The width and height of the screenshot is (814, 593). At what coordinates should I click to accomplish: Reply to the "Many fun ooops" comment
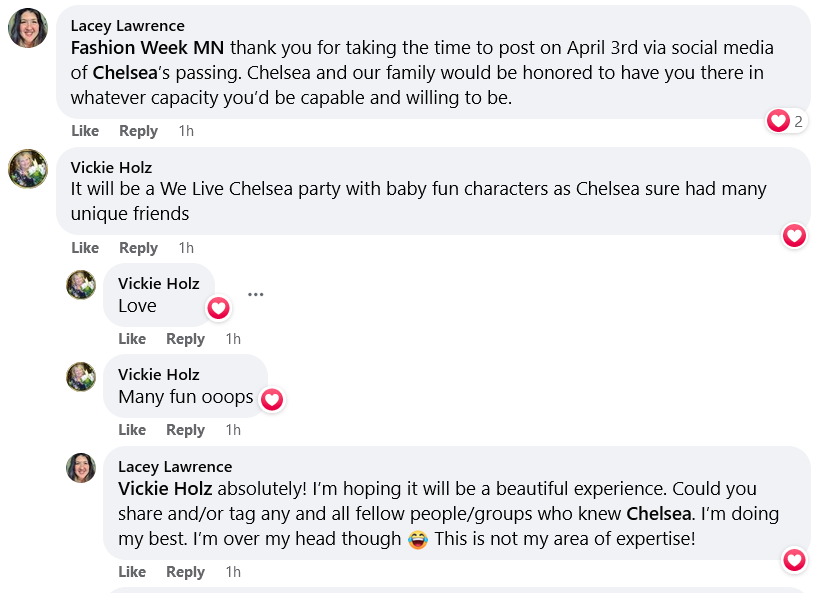[x=185, y=430]
